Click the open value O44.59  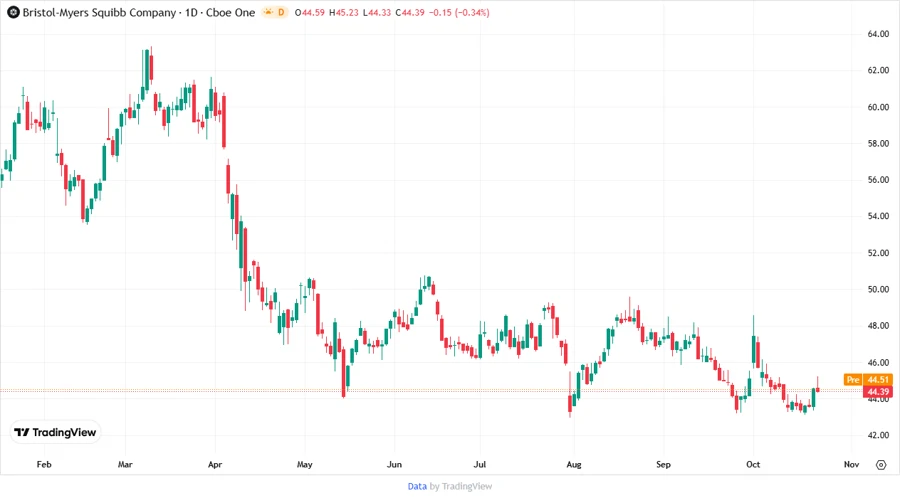(309, 13)
